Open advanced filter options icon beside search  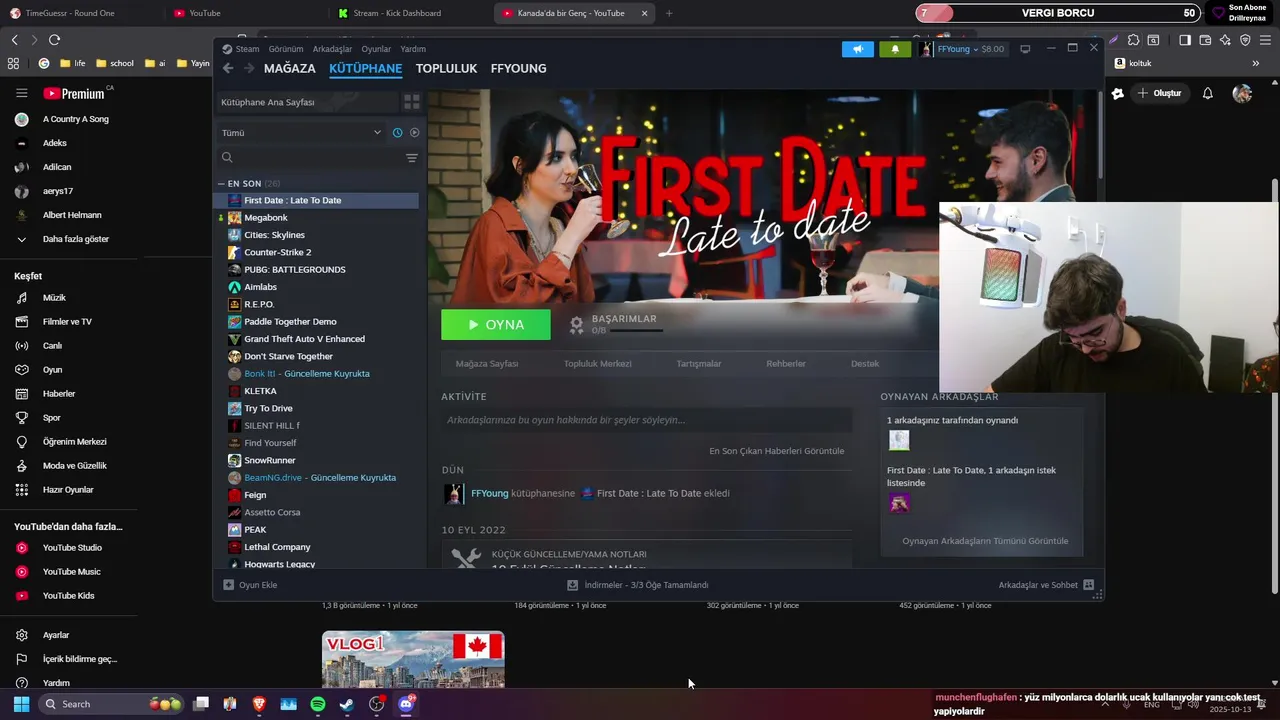coord(411,158)
